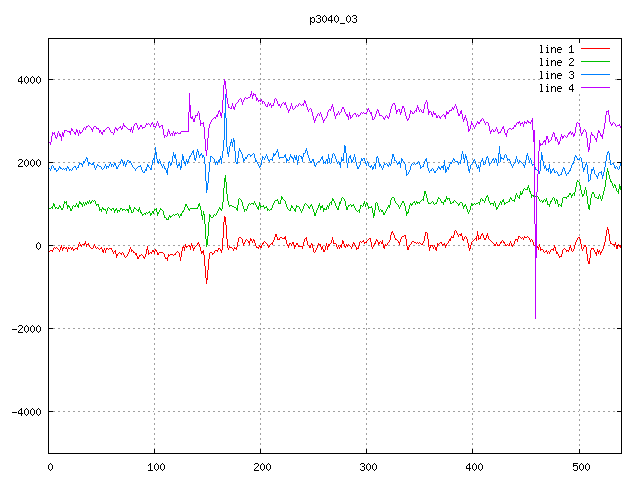Click the -2000 y-axis tick label
Image resolution: width=640 pixels, height=480 pixels.
click(x=25, y=329)
